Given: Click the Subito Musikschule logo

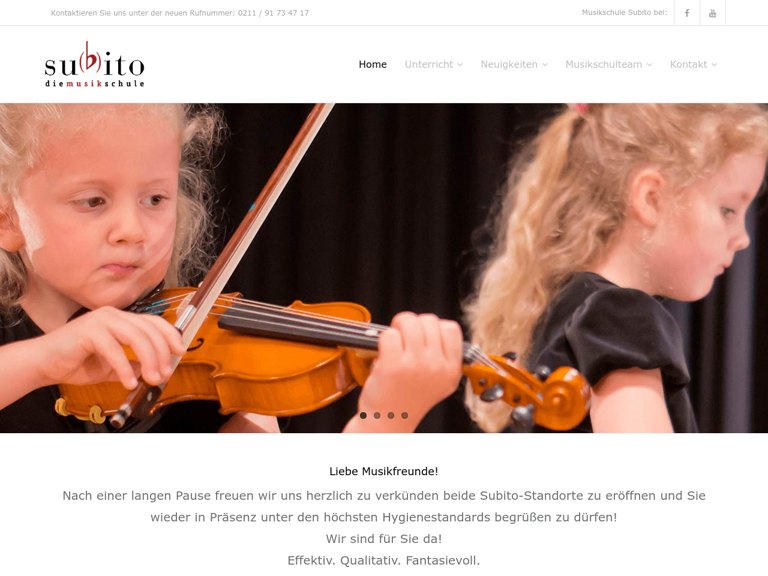Looking at the screenshot, I should [95, 64].
